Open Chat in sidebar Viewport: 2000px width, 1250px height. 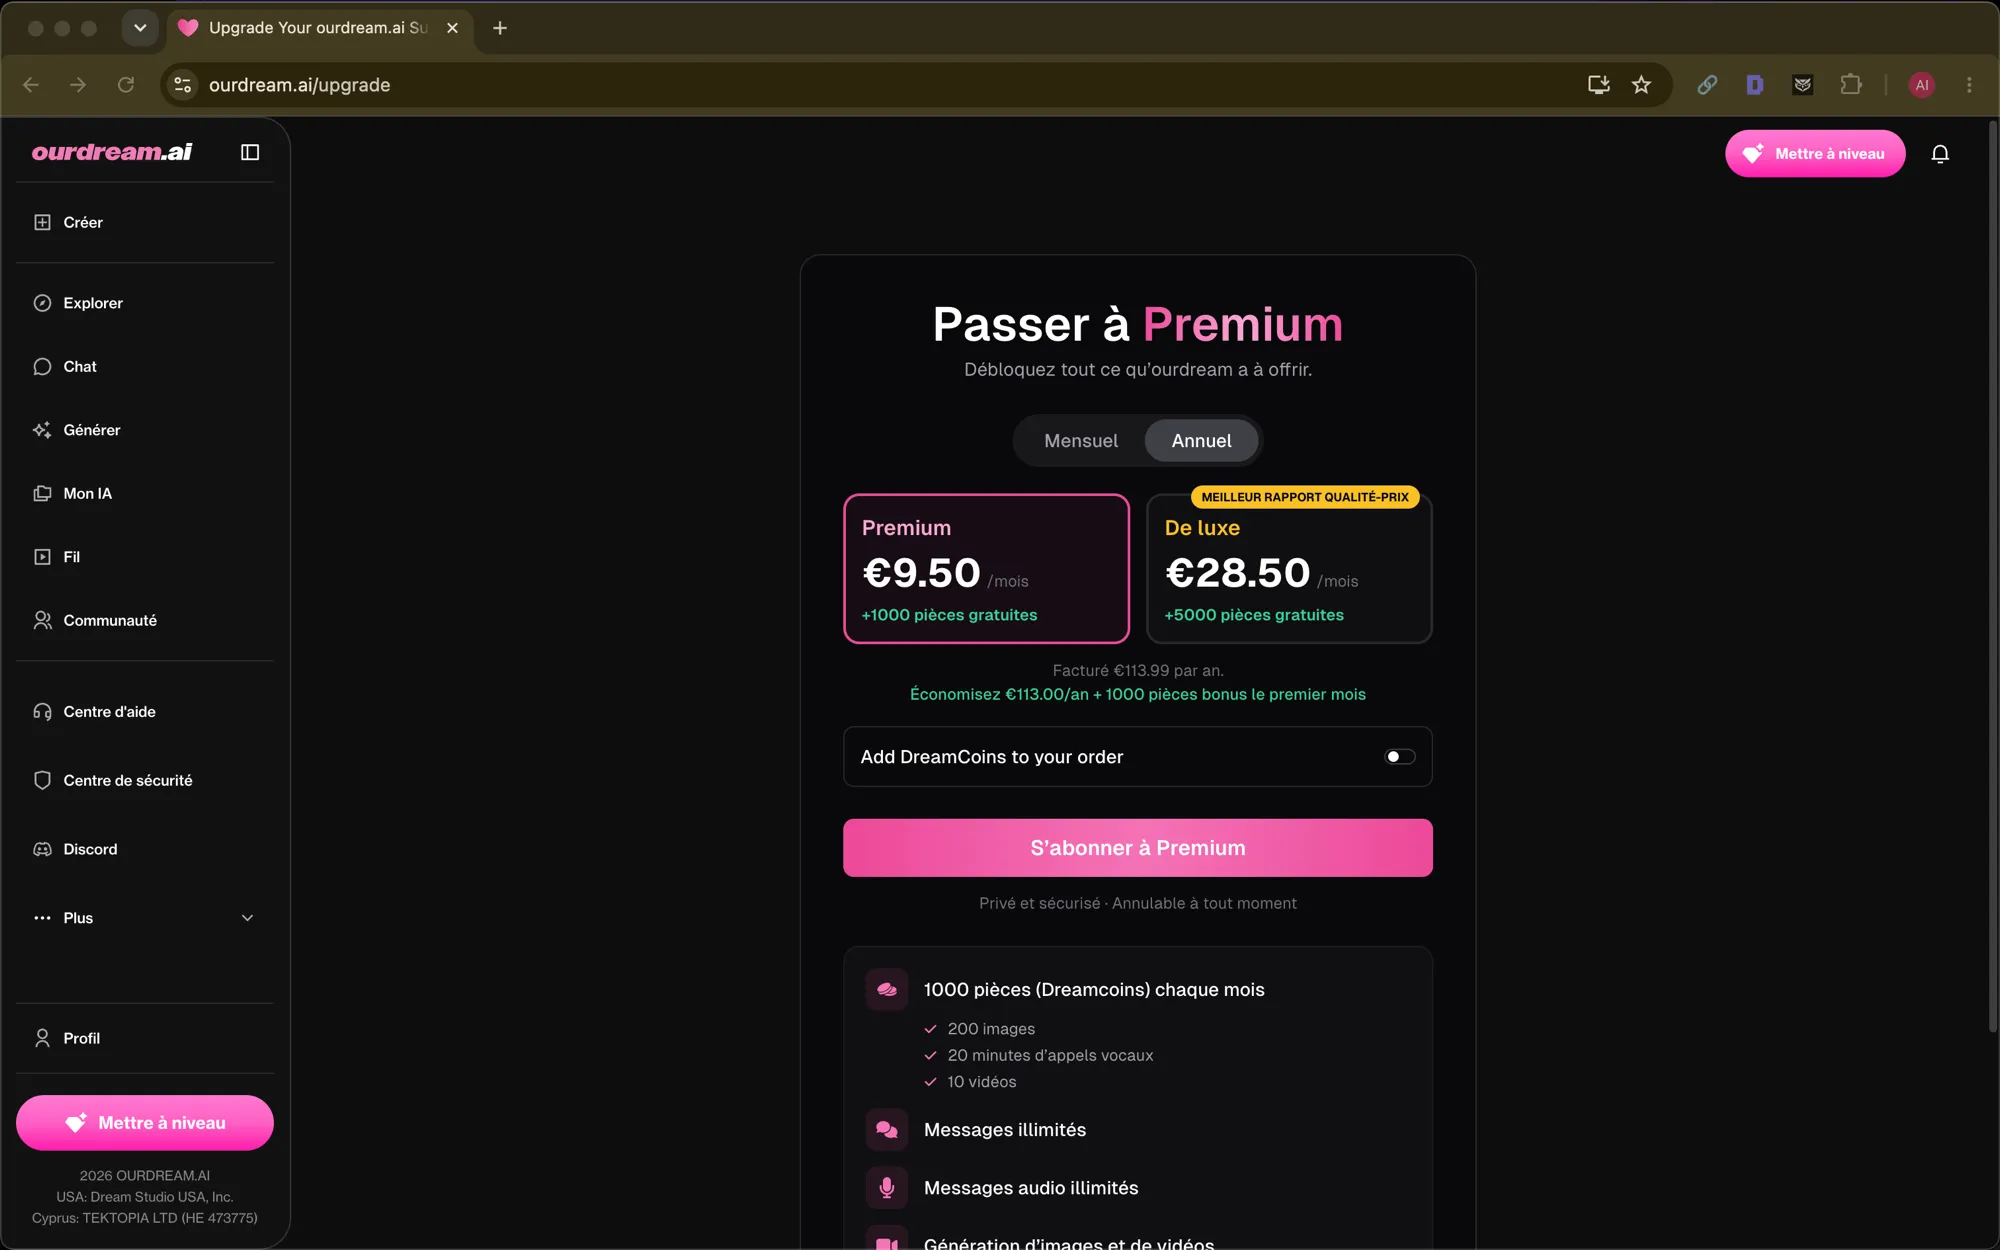click(x=145, y=366)
